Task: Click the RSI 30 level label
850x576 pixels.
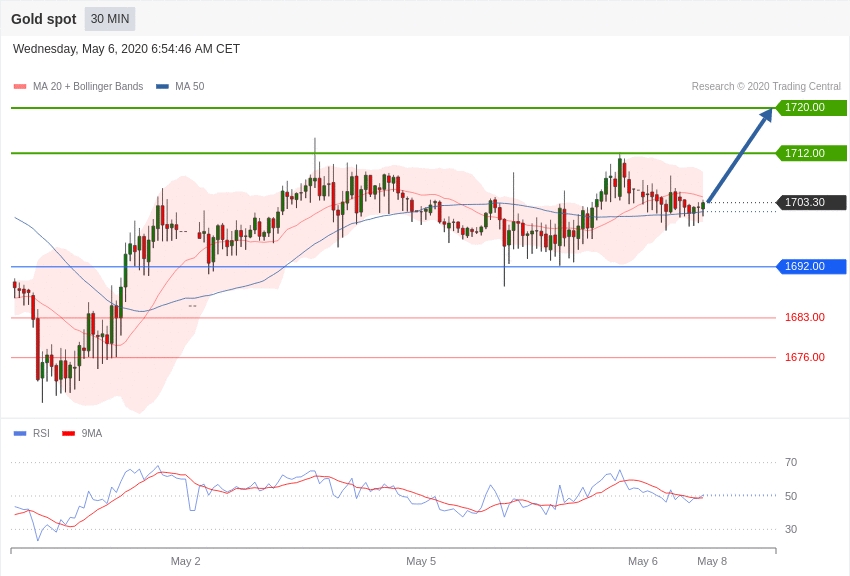Action: (x=791, y=529)
